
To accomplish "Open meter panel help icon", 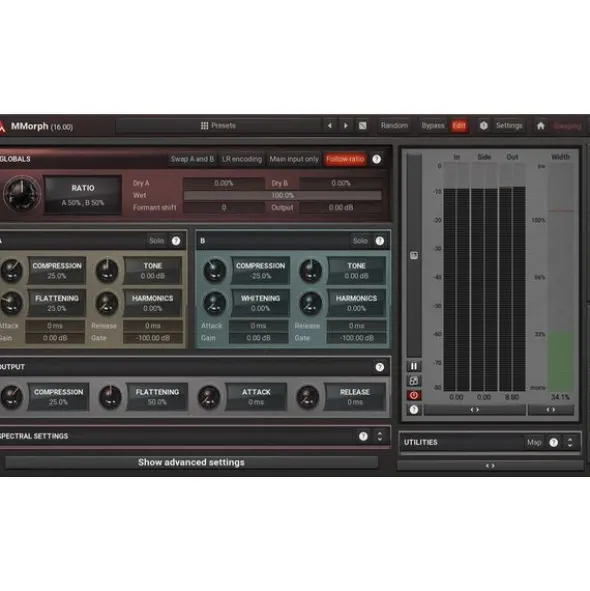I will pyautogui.click(x=414, y=410).
